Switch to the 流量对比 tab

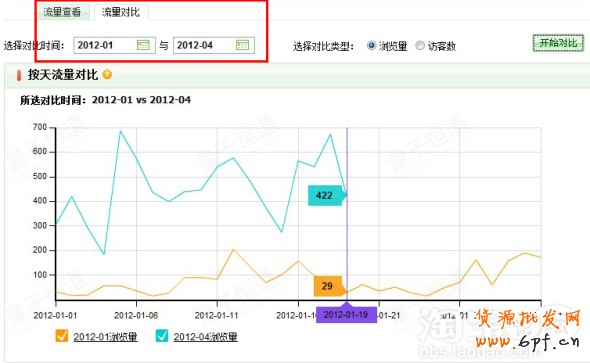click(120, 12)
